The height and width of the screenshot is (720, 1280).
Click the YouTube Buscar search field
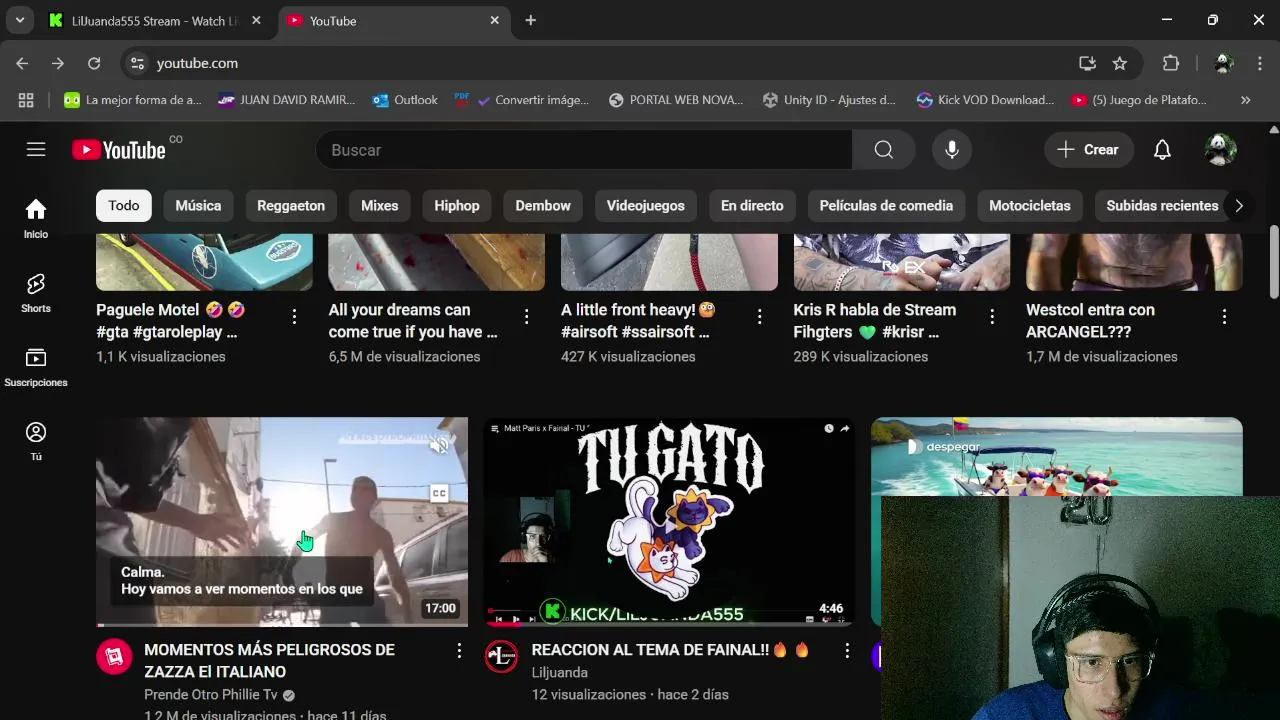(584, 150)
